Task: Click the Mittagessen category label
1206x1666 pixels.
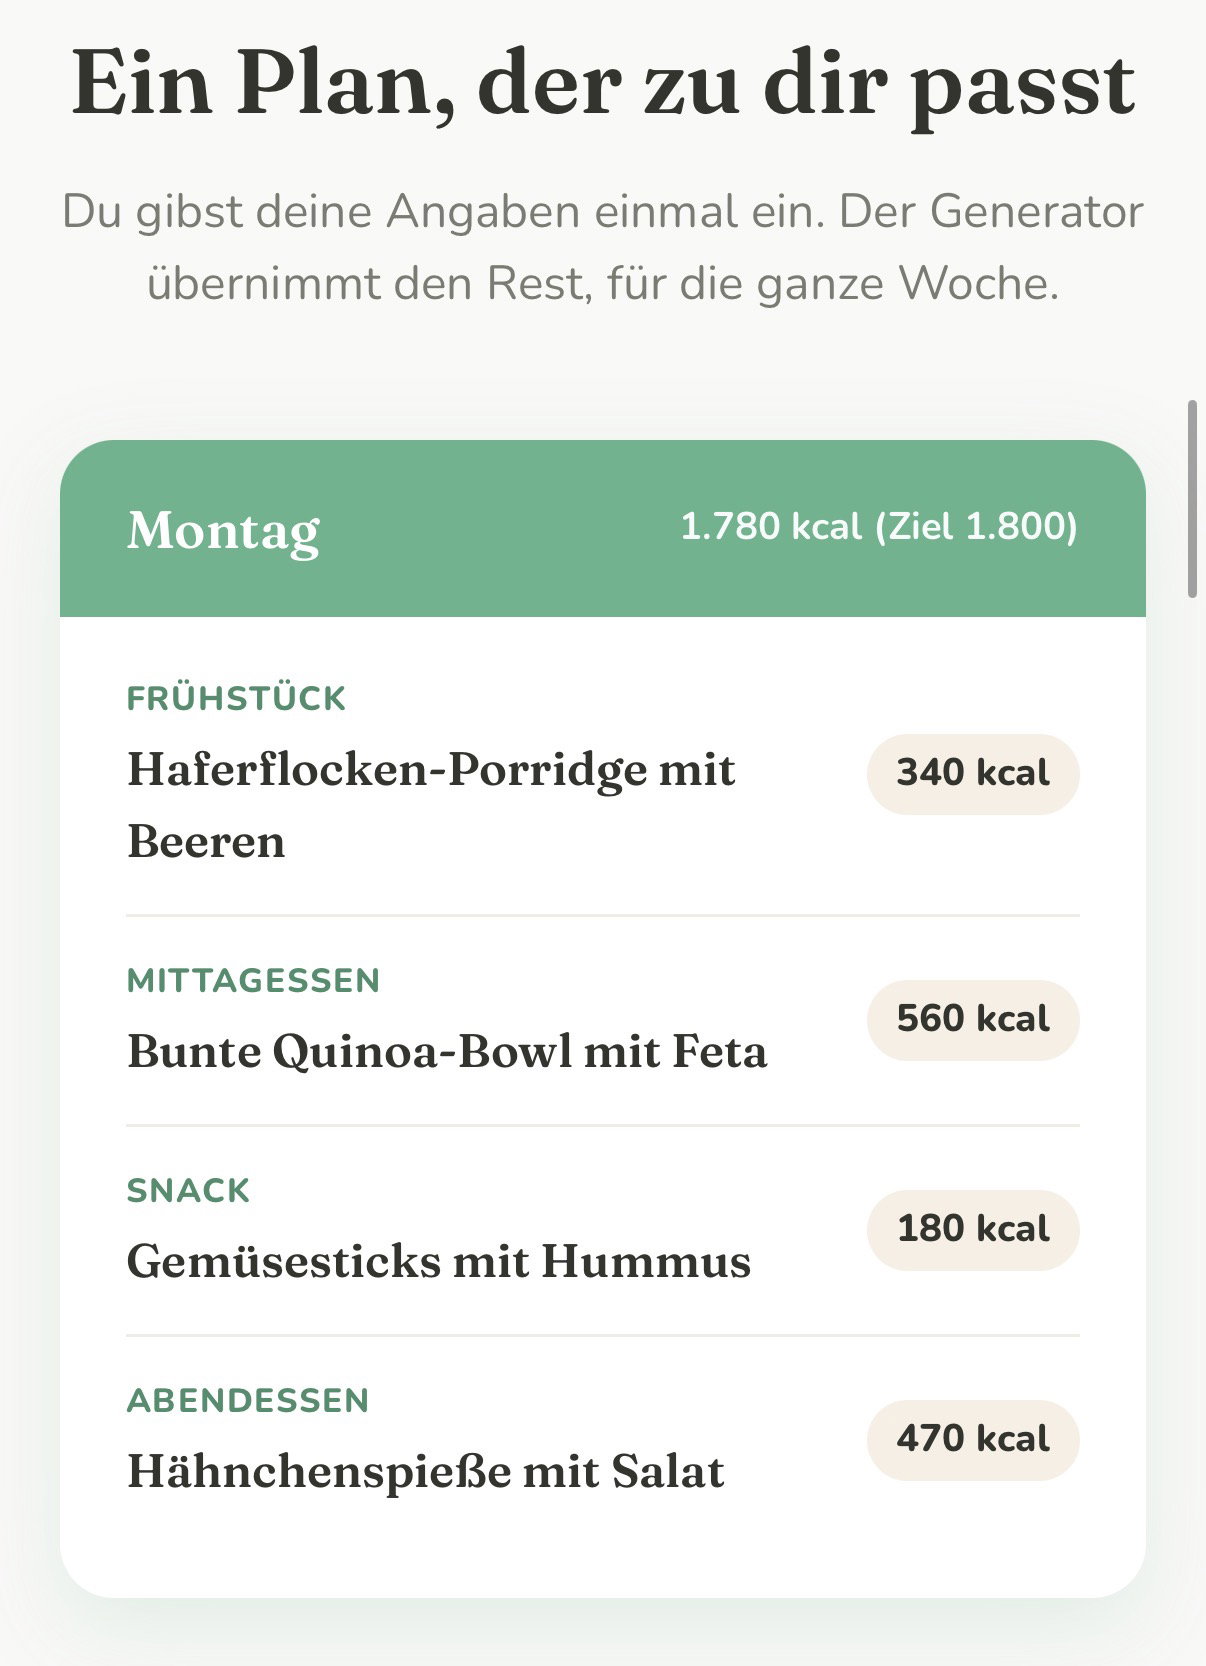Action: tap(253, 980)
